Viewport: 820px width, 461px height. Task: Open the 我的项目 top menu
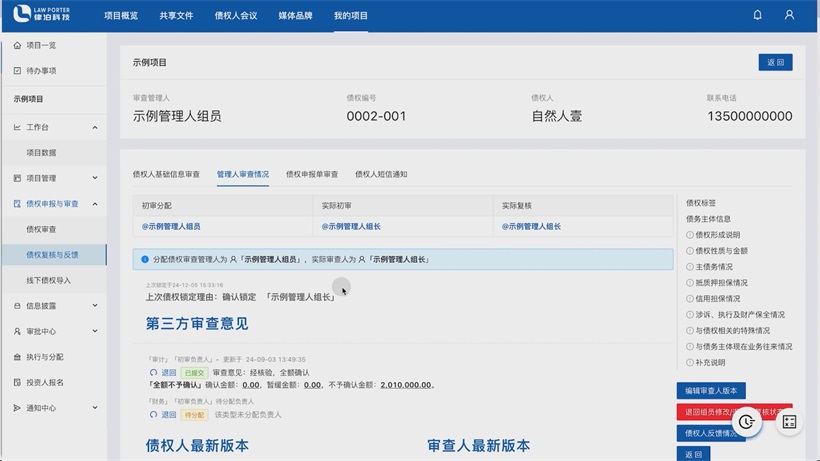(351, 16)
